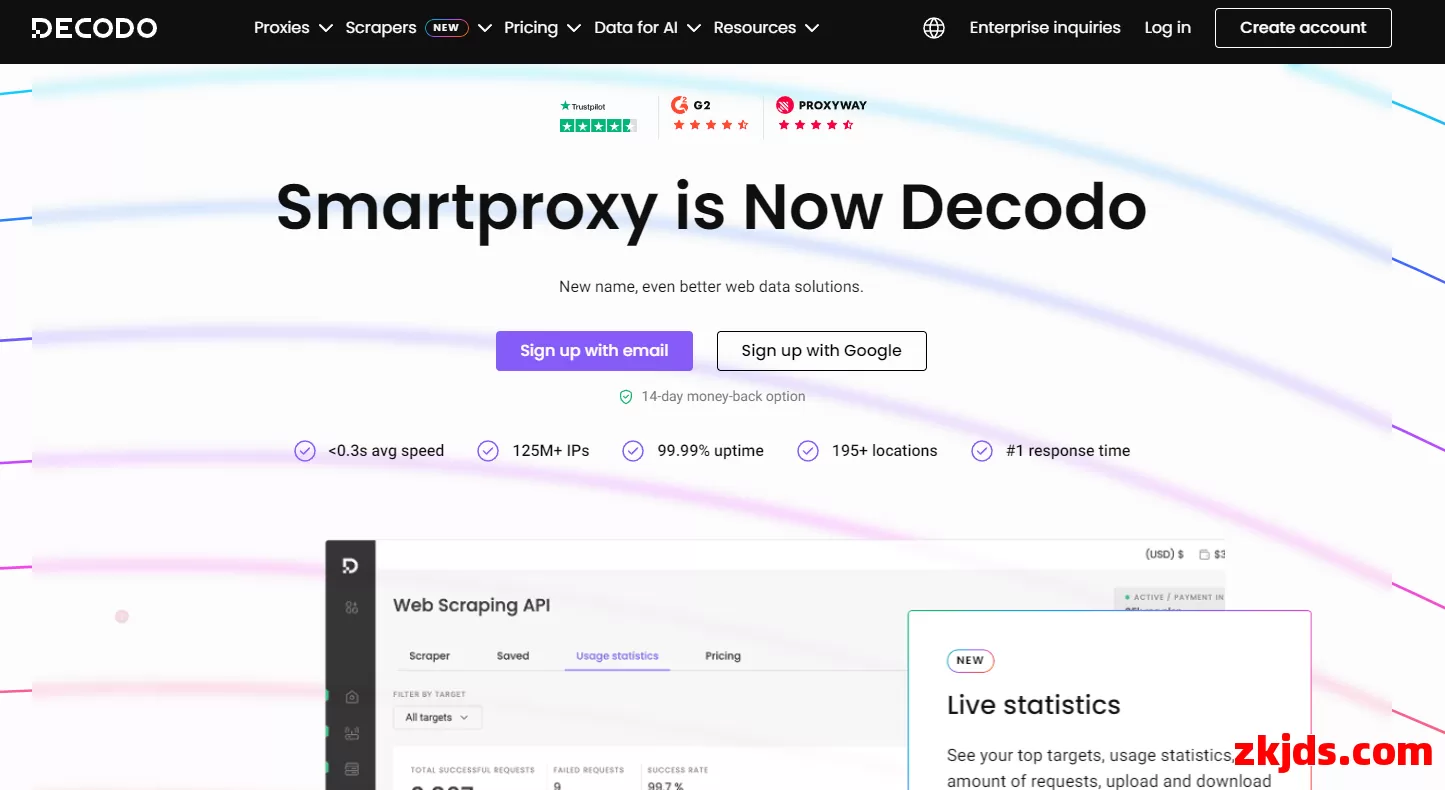Select the Usage statistics tab
The image size is (1445, 790).
[x=617, y=656]
